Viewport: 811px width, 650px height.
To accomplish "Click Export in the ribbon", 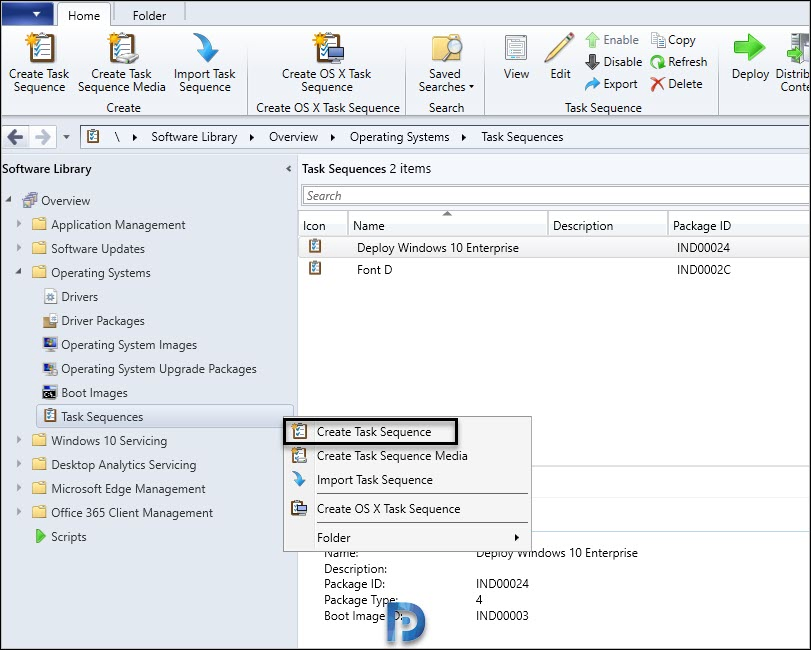I will point(611,84).
